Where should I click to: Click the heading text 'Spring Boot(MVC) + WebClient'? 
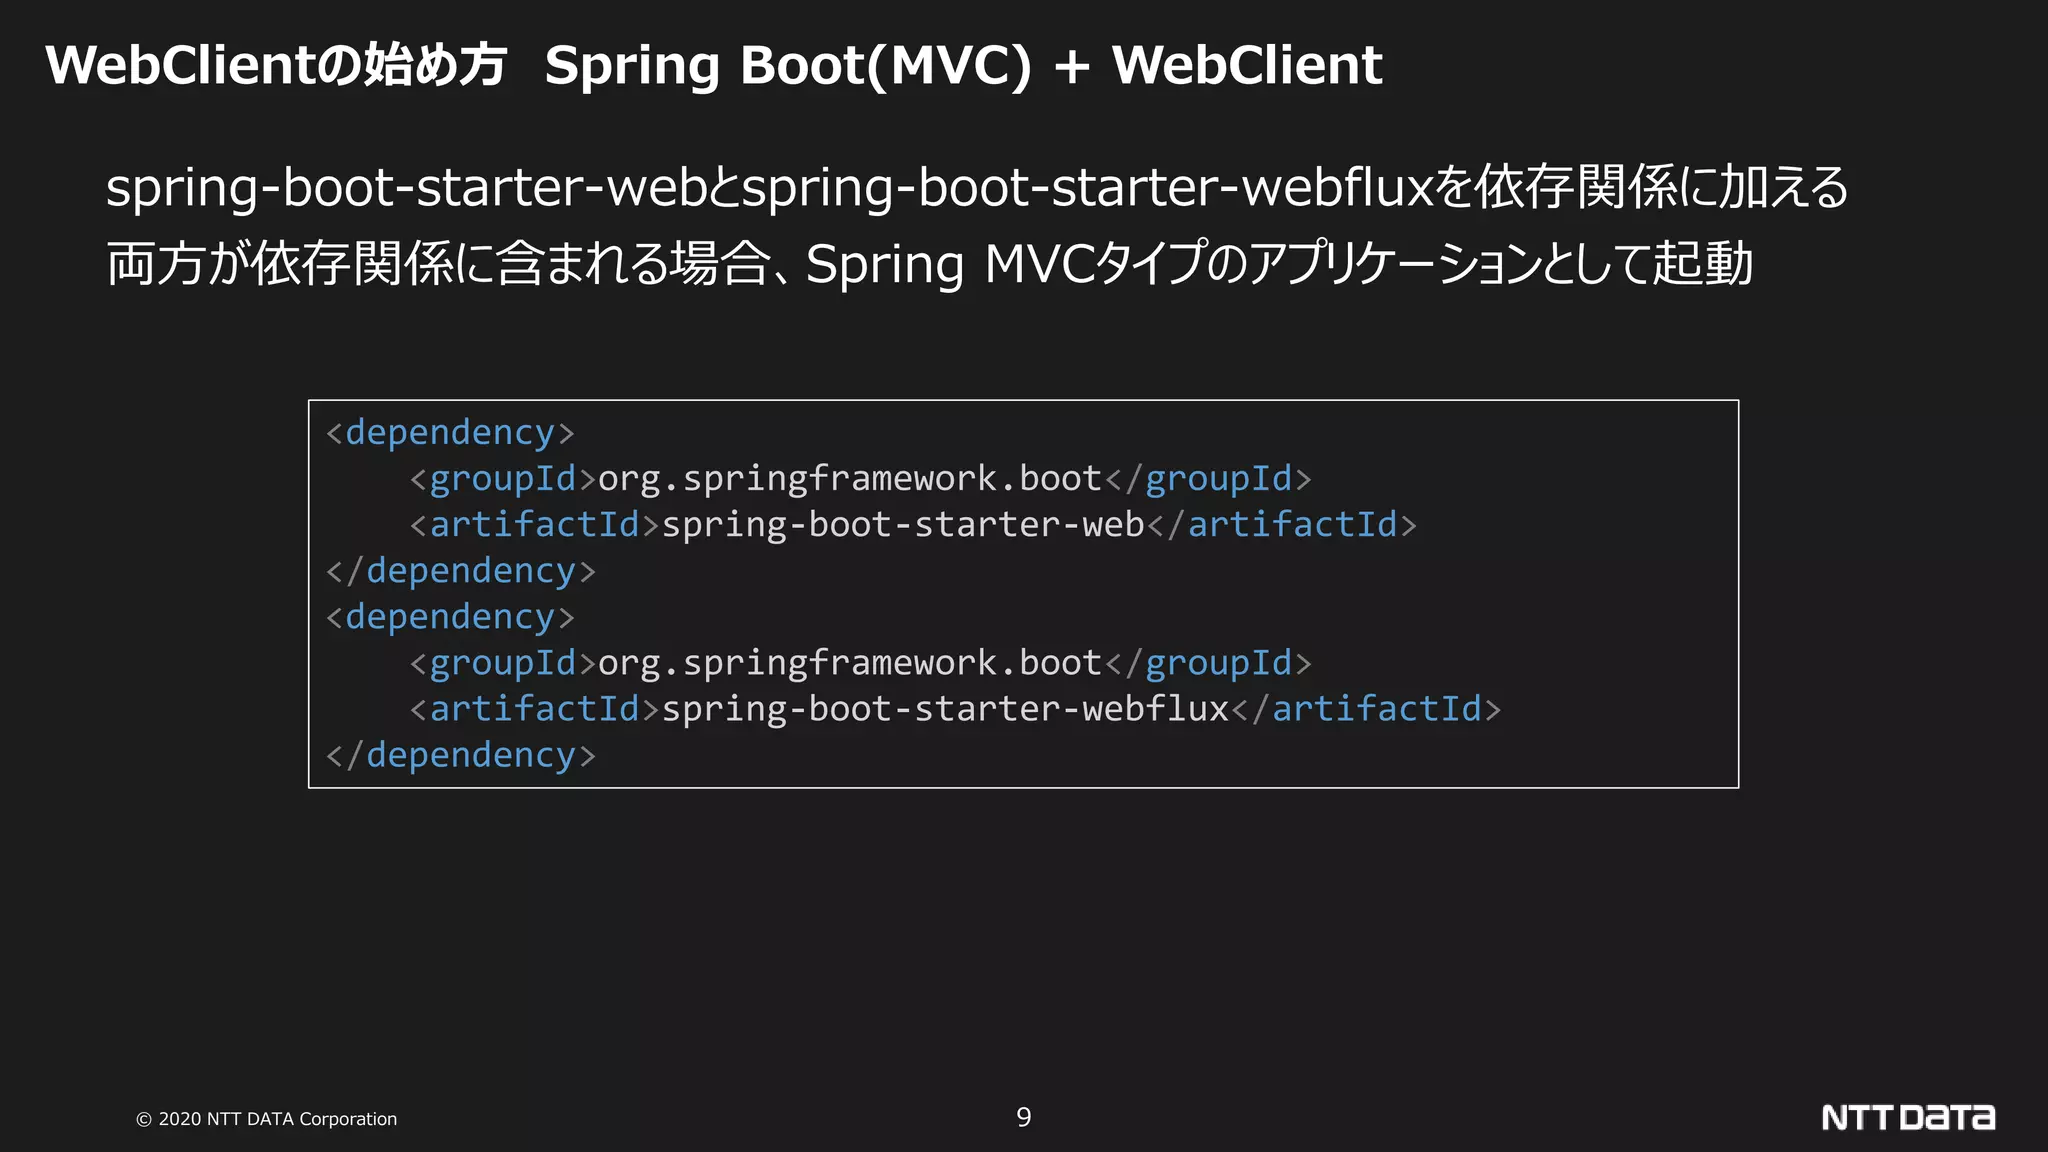(963, 66)
